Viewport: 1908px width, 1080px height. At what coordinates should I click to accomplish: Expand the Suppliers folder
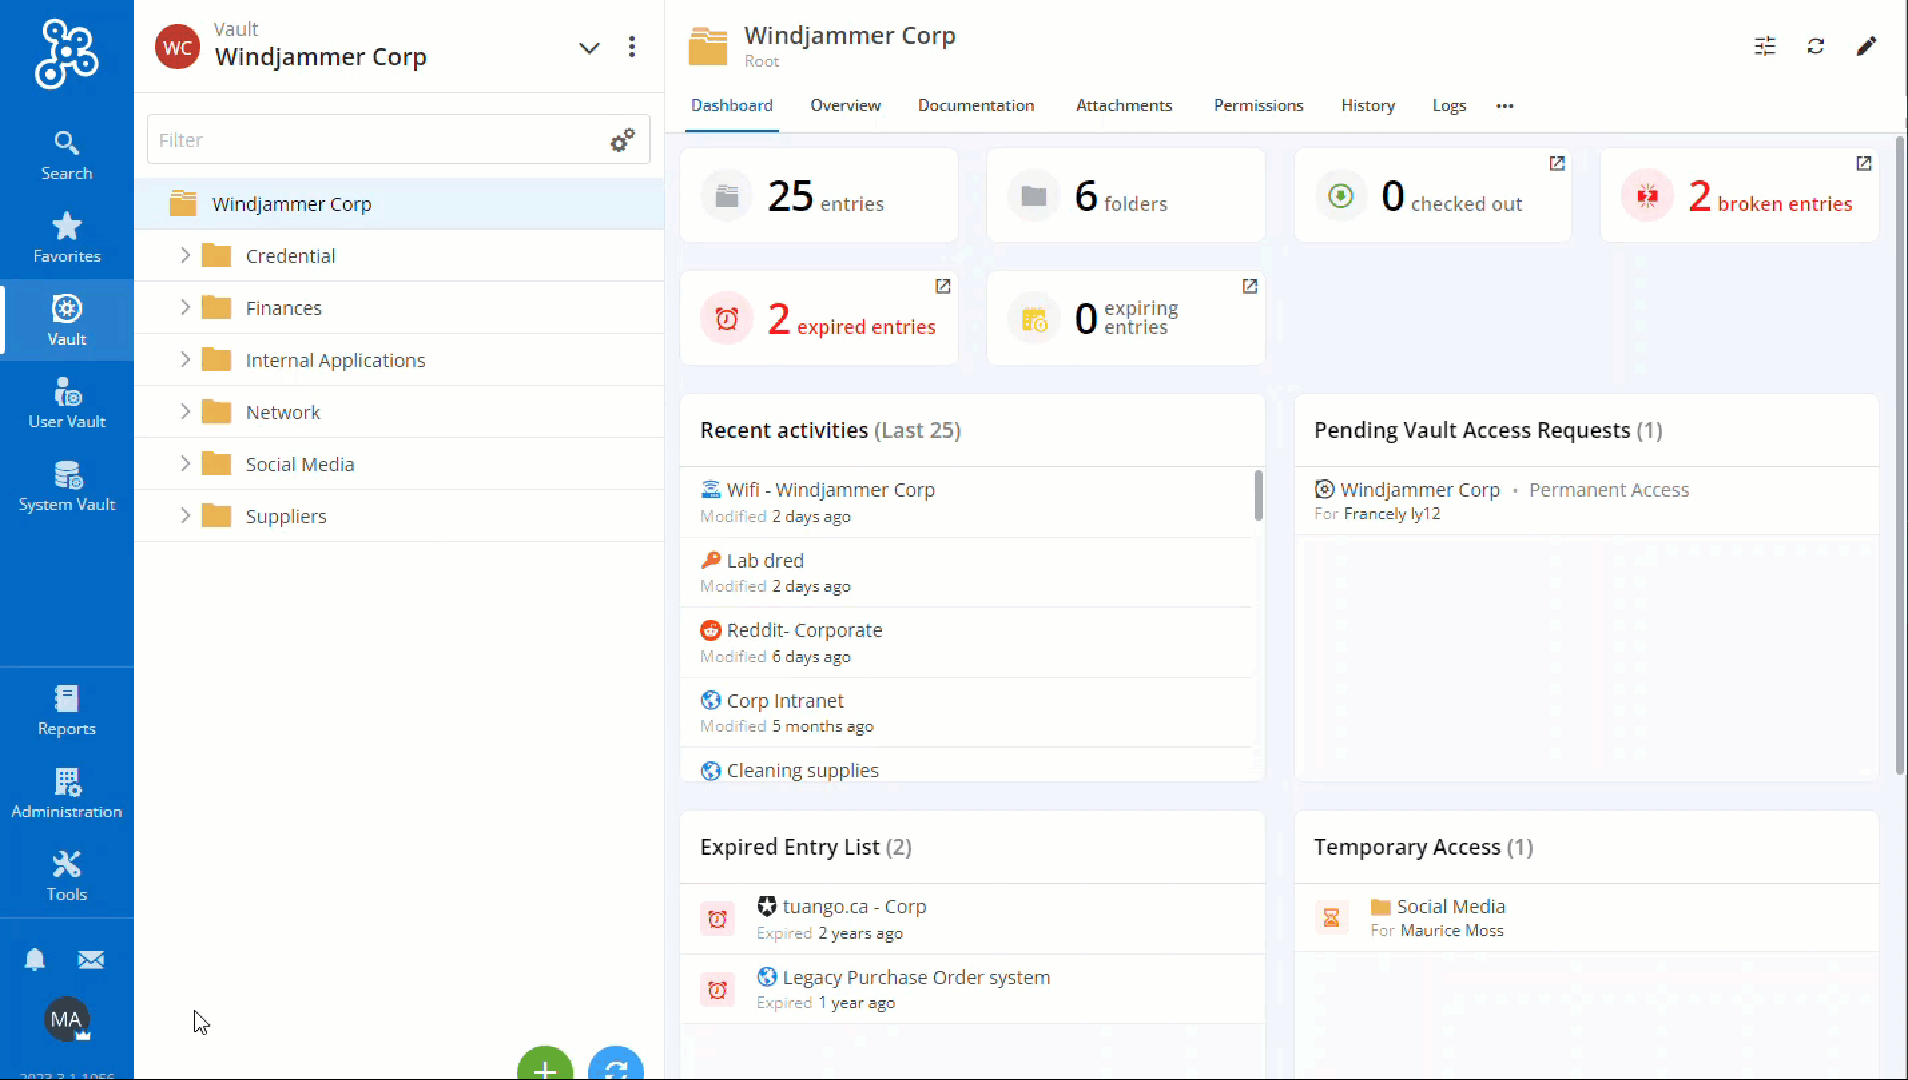pyautogui.click(x=185, y=516)
